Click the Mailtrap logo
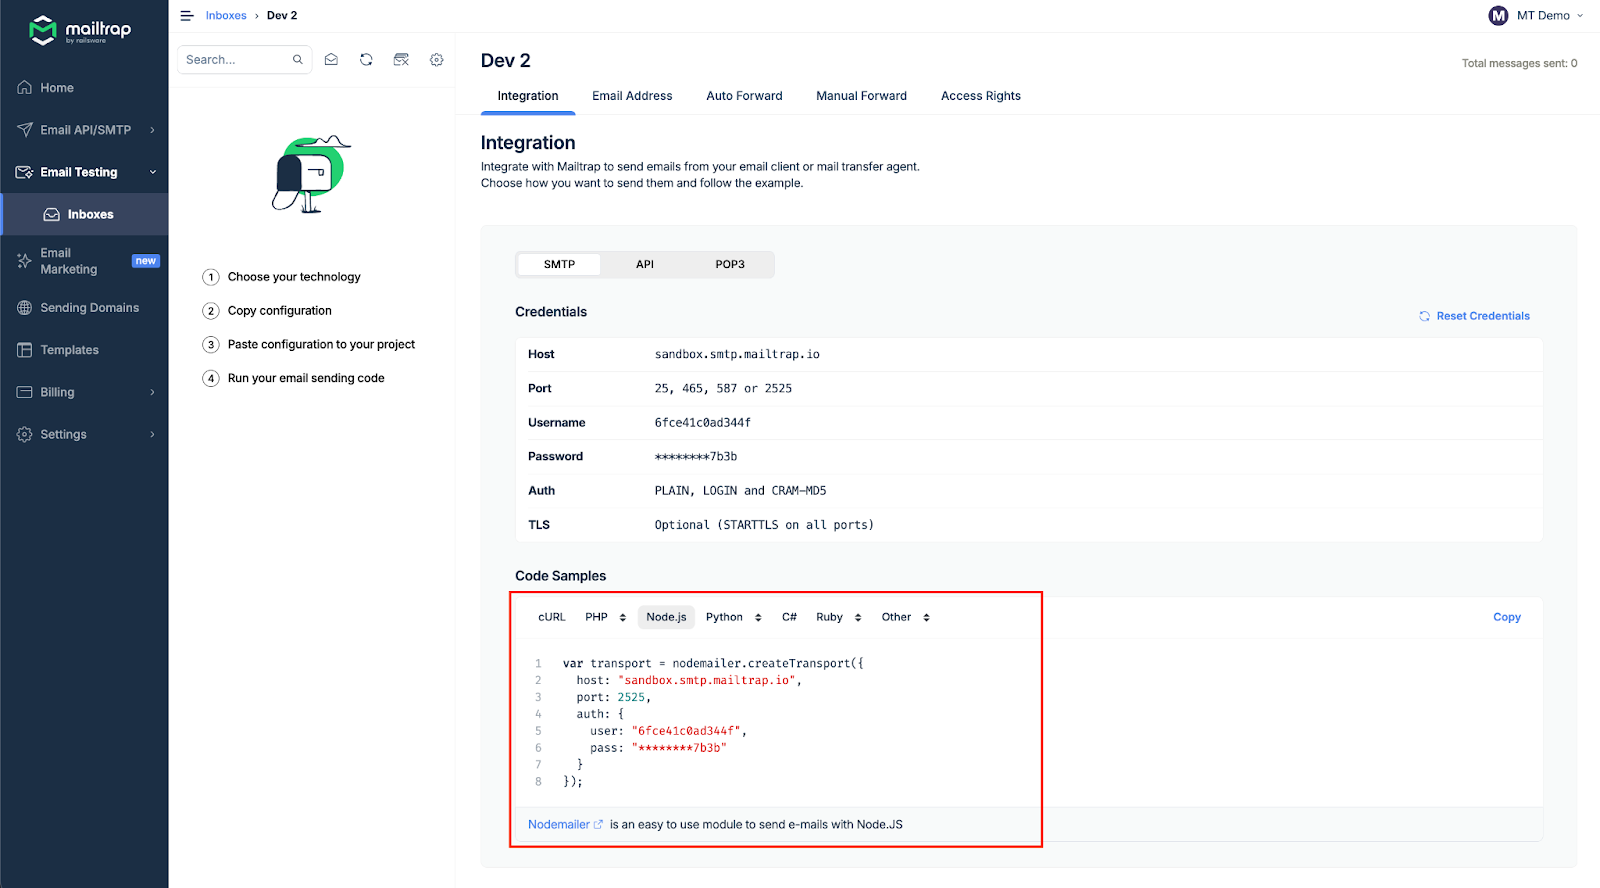The image size is (1600, 888). (x=81, y=30)
